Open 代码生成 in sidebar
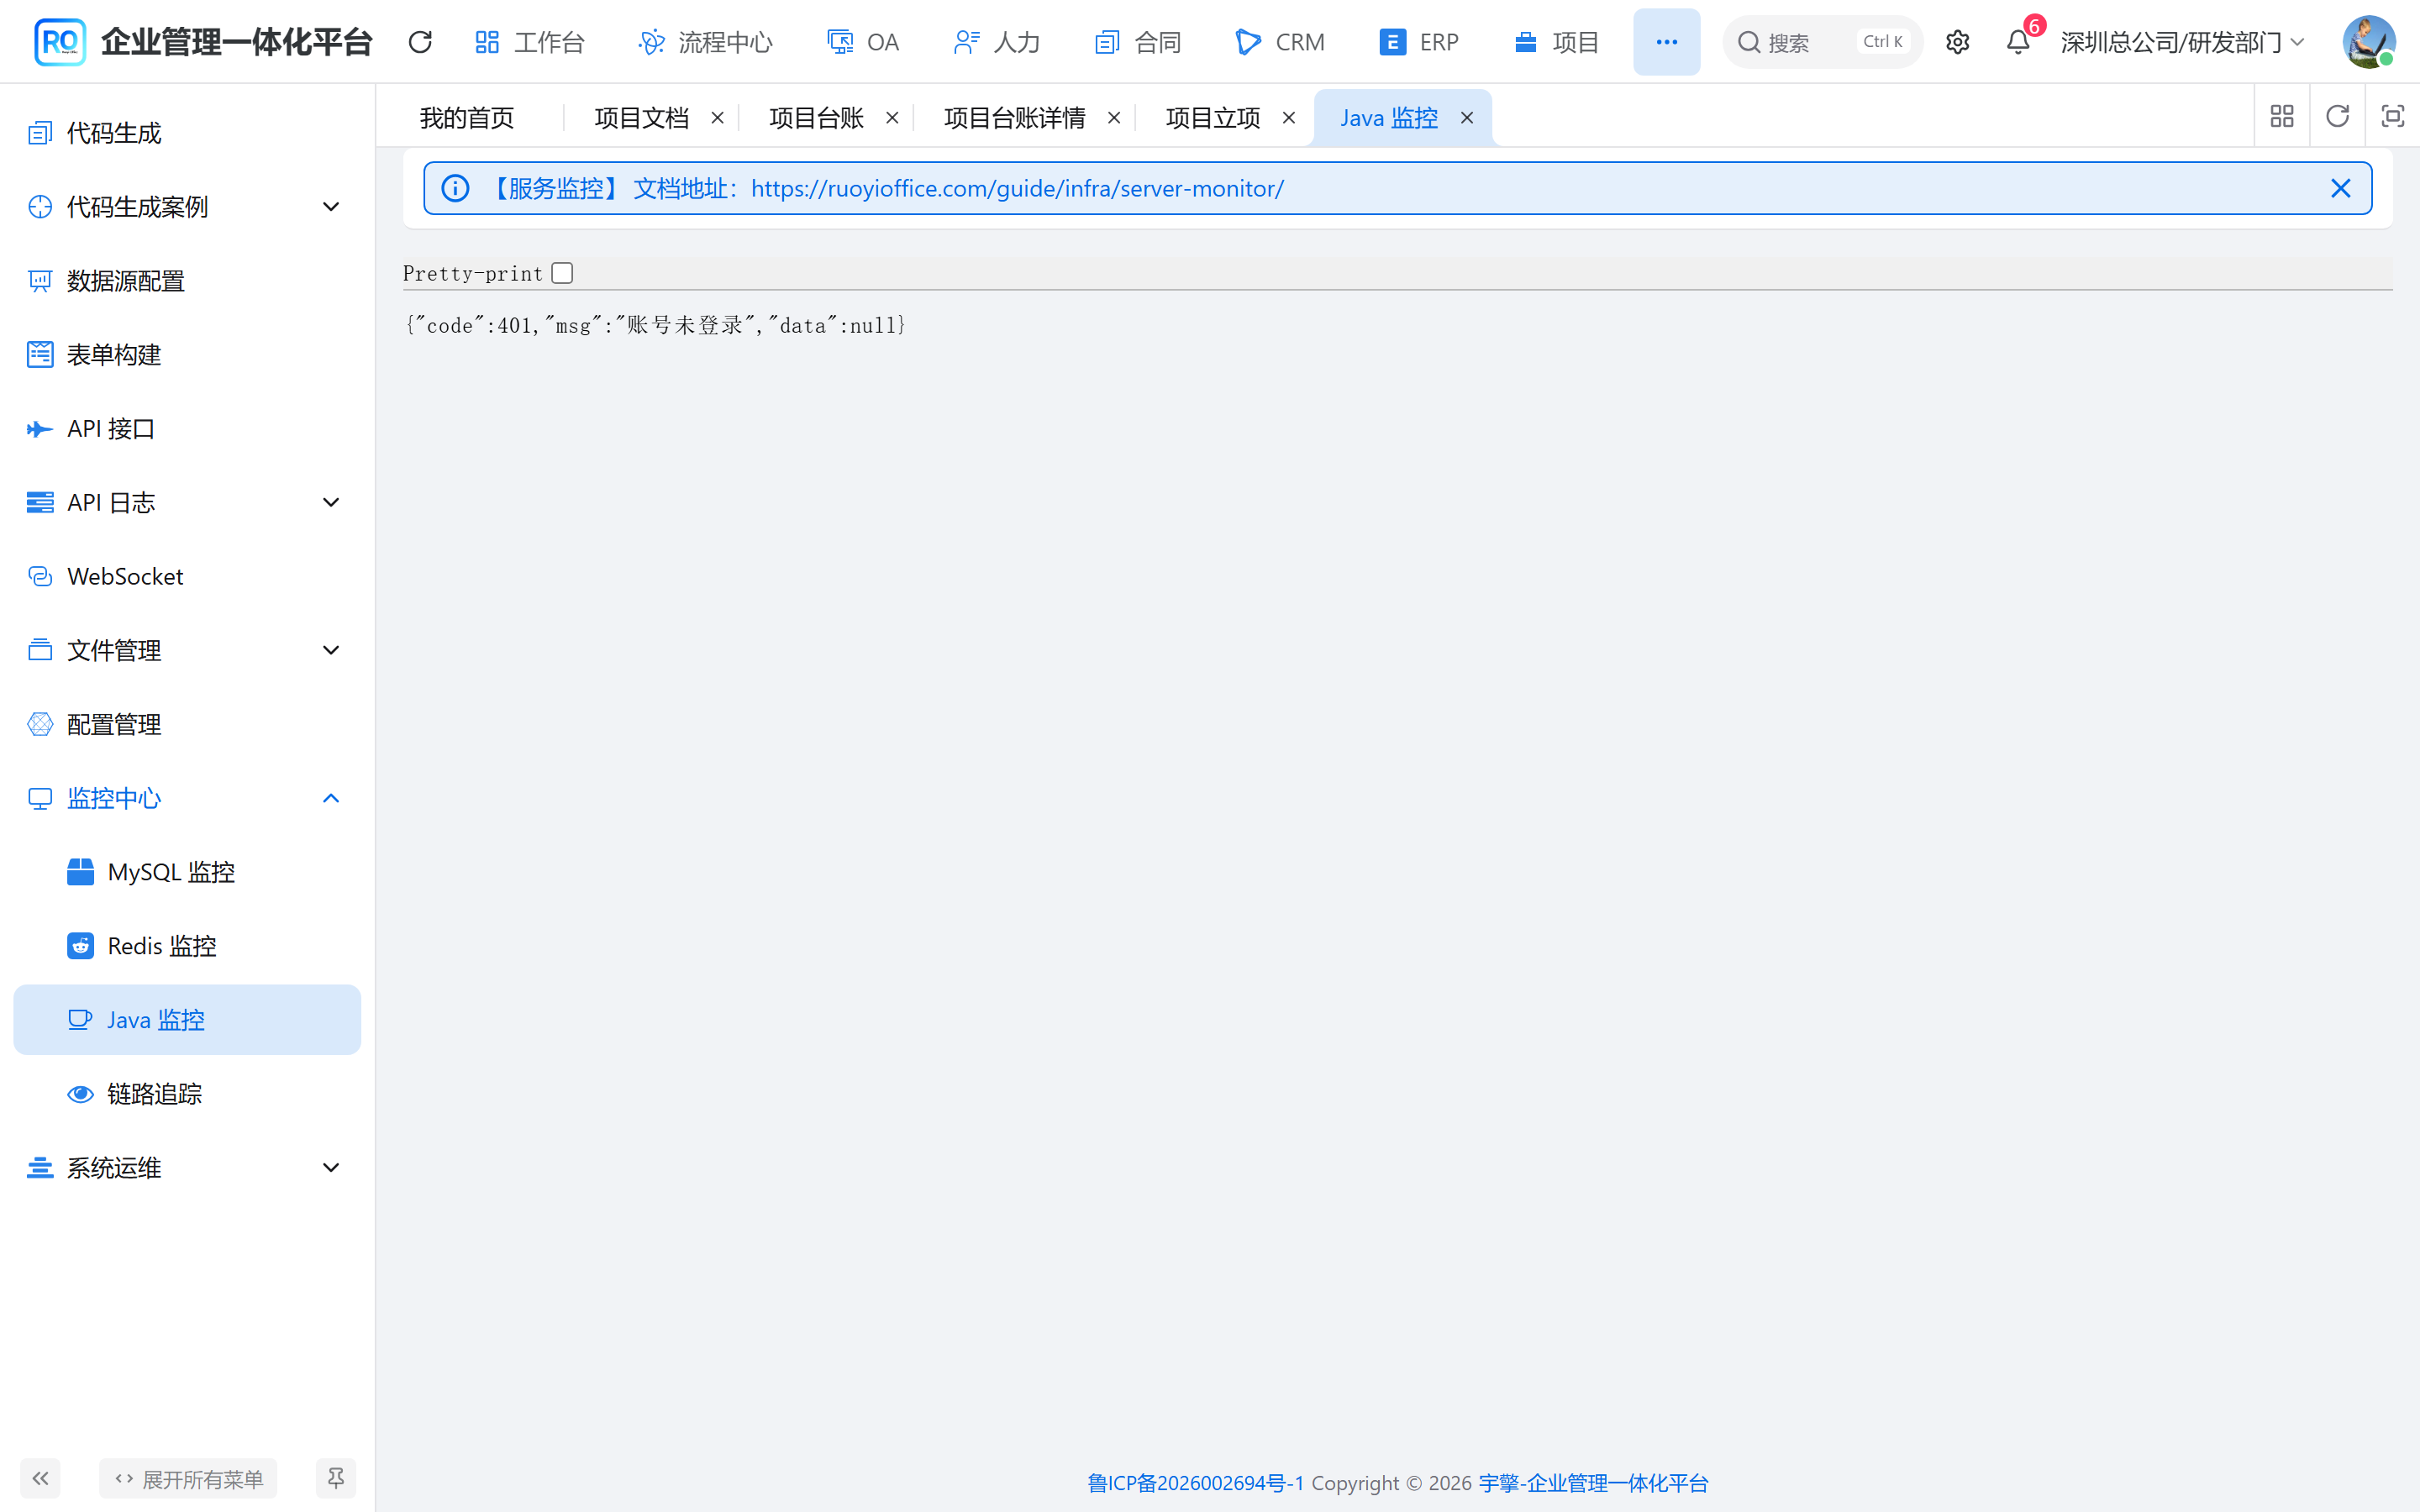2420x1512 pixels. (x=187, y=133)
